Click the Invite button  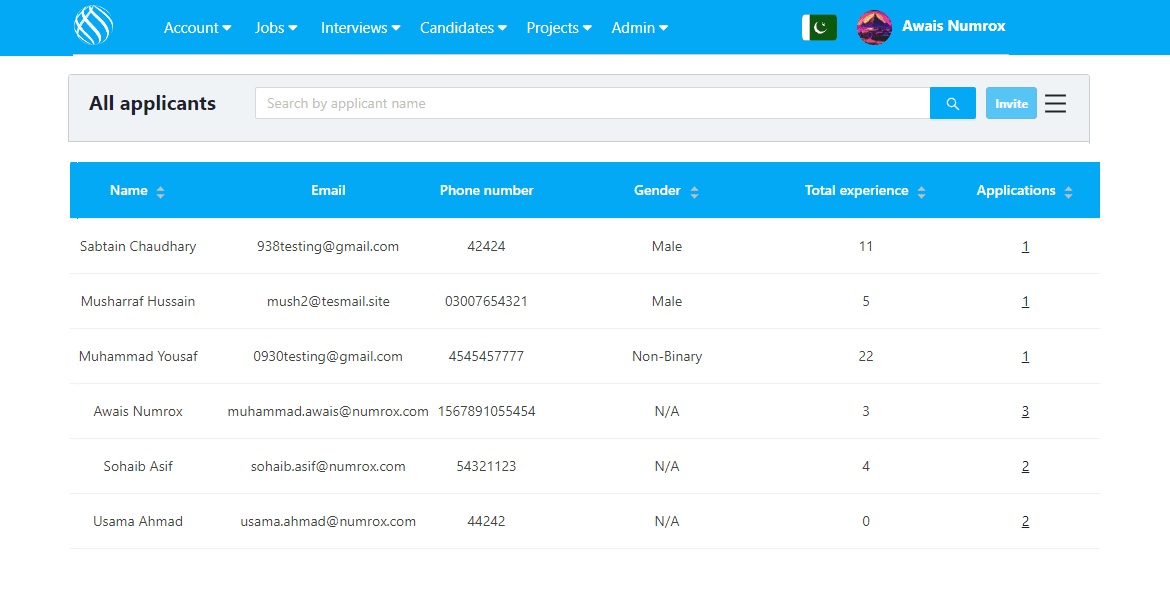tap(1011, 104)
